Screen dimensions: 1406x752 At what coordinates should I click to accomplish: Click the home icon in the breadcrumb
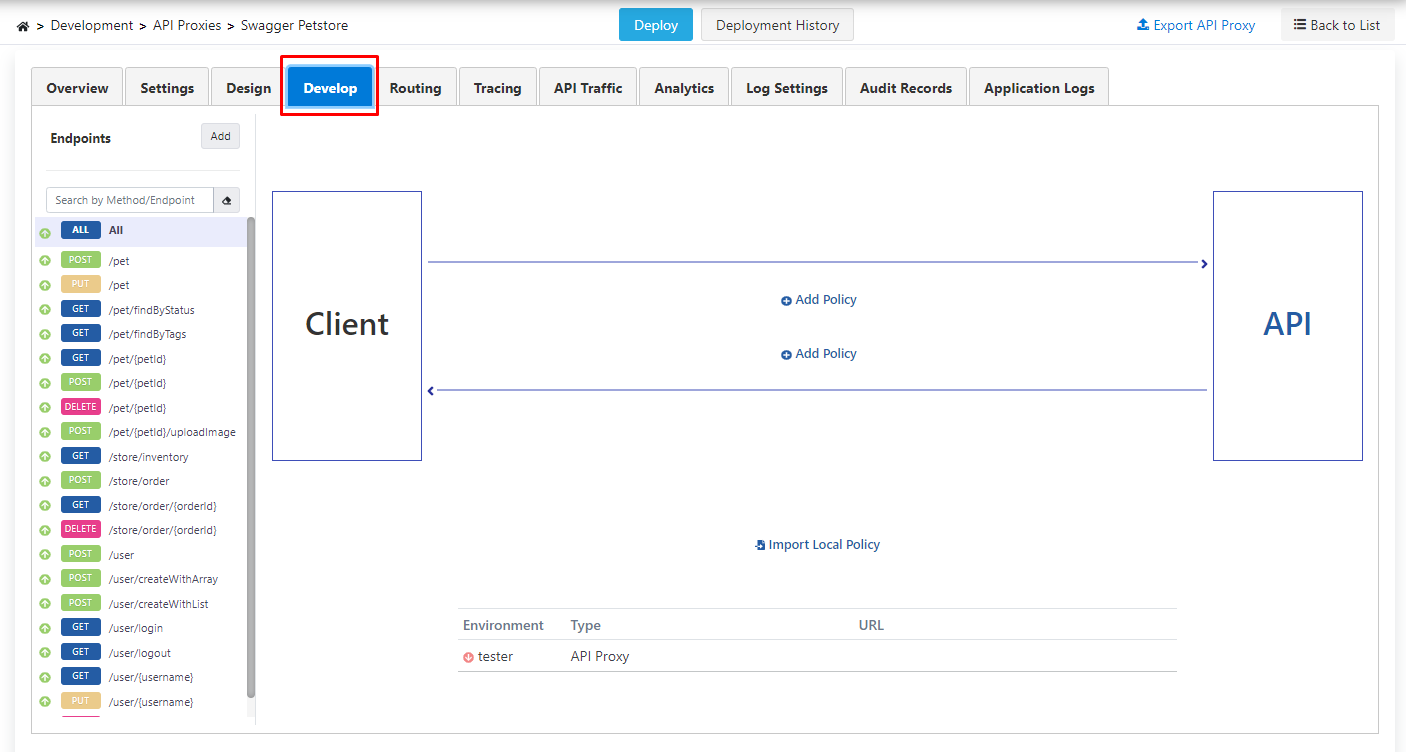click(23, 26)
